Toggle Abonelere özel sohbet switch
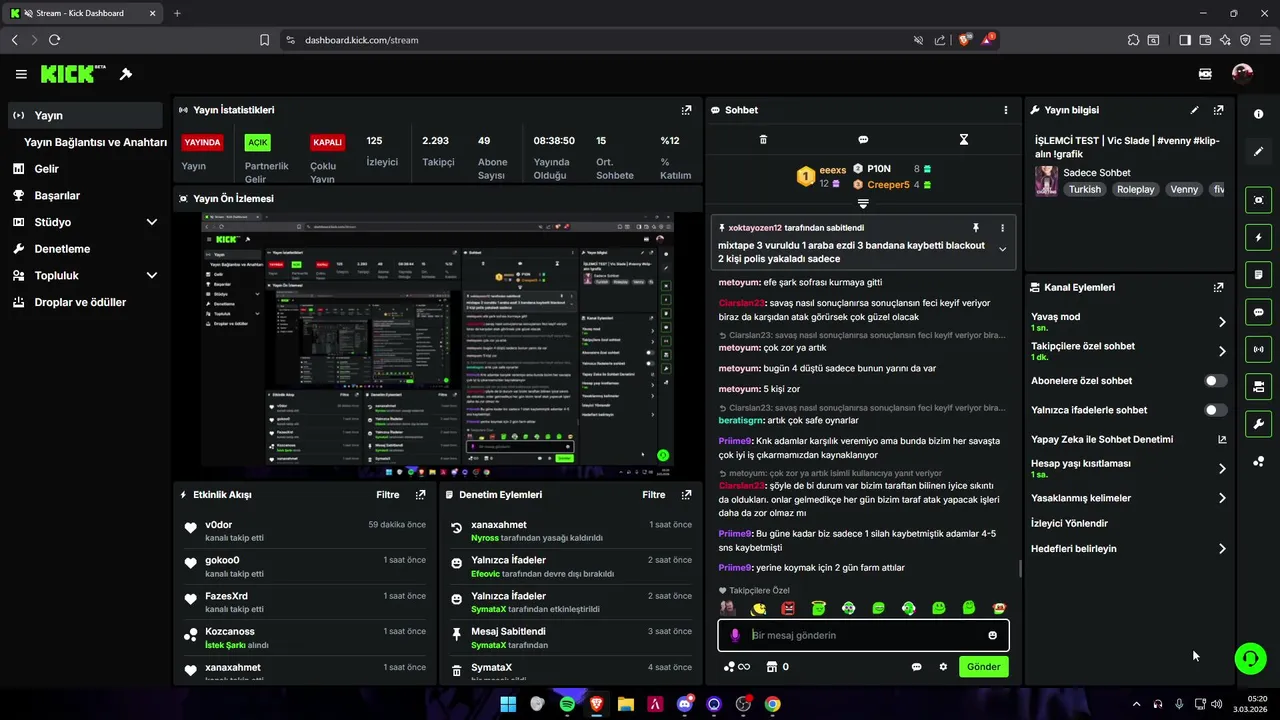Screen dimensions: 1280x720 pos(1215,381)
